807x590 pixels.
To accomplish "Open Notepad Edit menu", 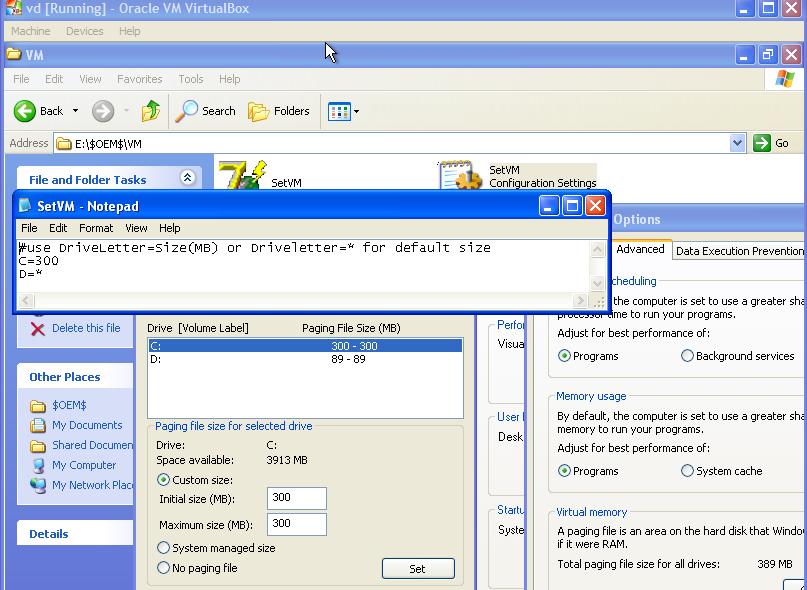I will click(58, 228).
